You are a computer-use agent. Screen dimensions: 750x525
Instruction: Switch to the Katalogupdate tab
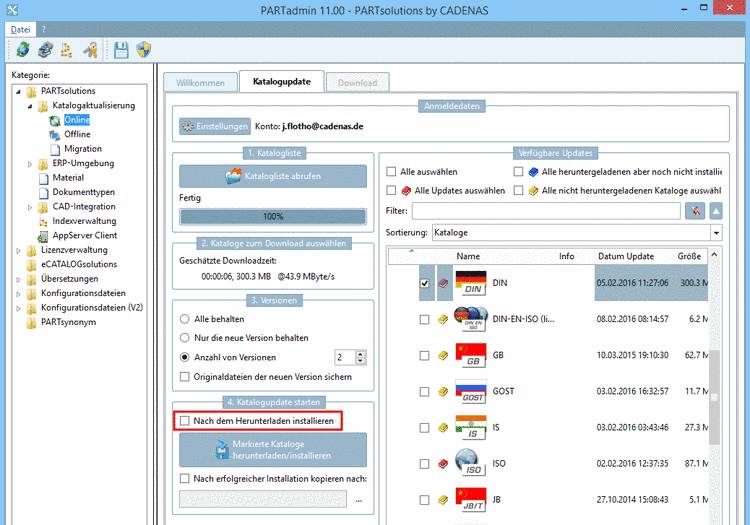point(282,81)
